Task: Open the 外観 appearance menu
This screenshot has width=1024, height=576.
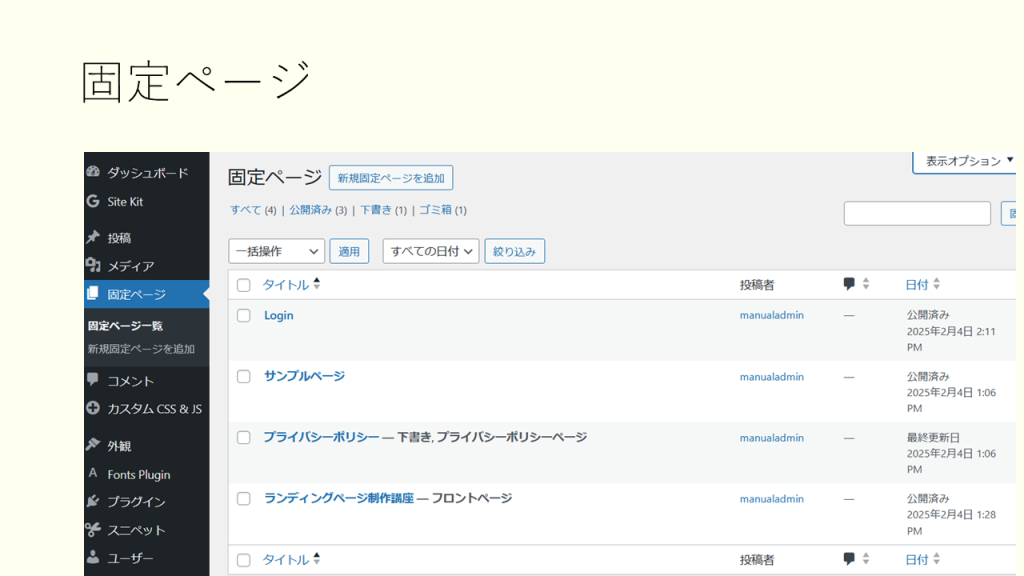Action: (x=119, y=446)
